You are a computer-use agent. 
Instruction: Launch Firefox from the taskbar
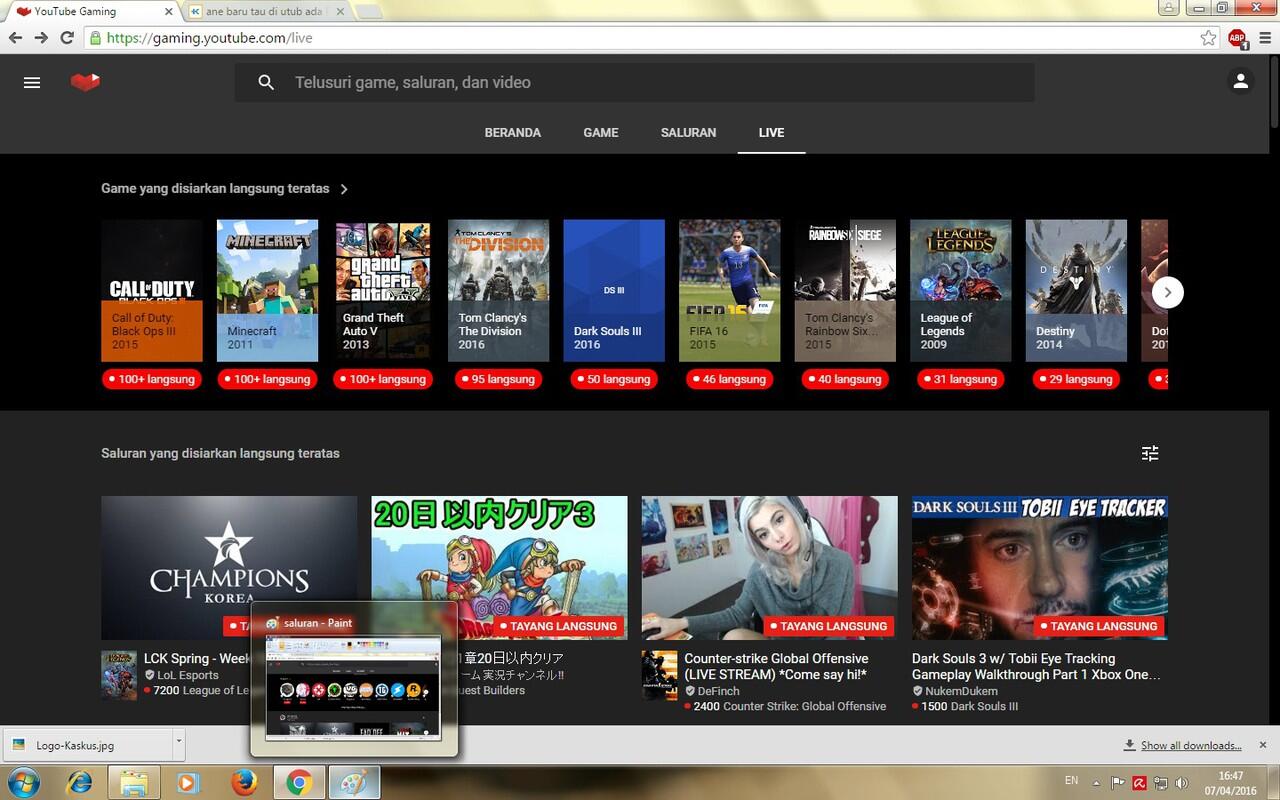[x=243, y=781]
